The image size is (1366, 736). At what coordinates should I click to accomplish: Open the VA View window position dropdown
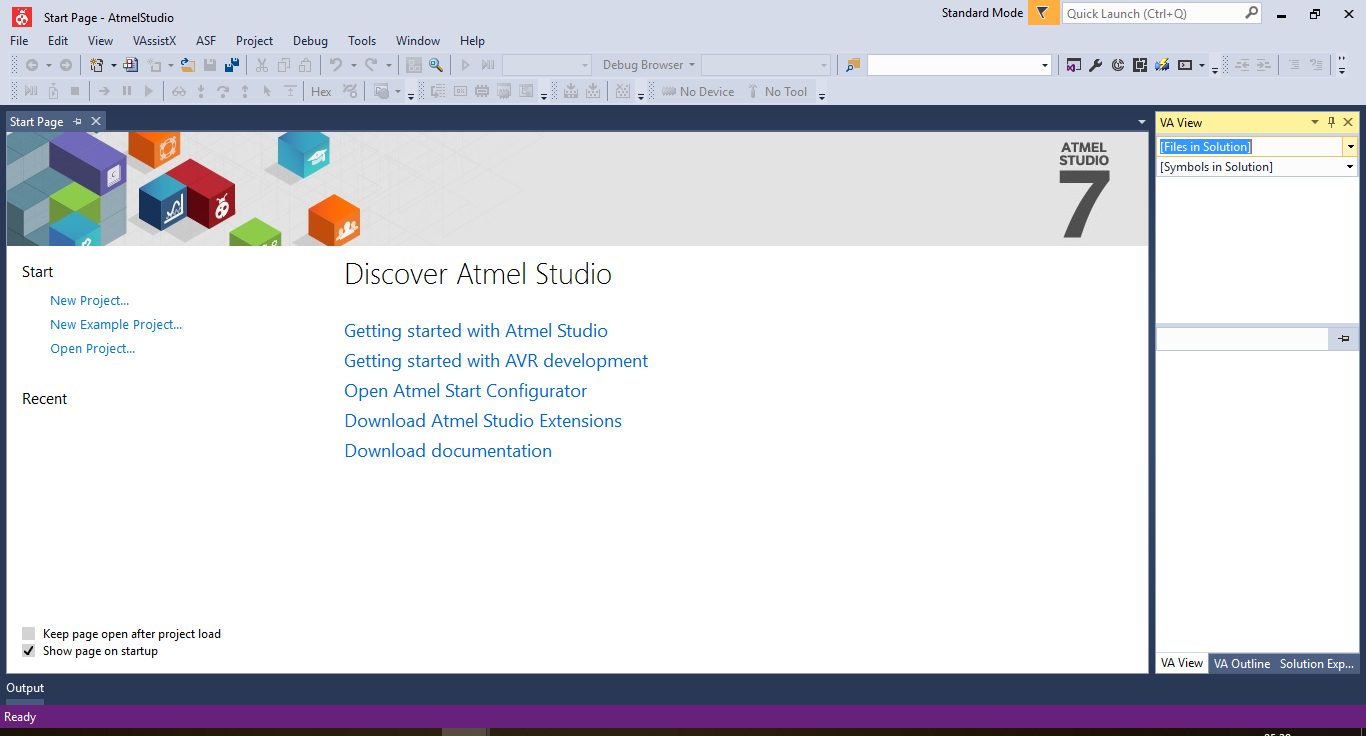click(1315, 122)
